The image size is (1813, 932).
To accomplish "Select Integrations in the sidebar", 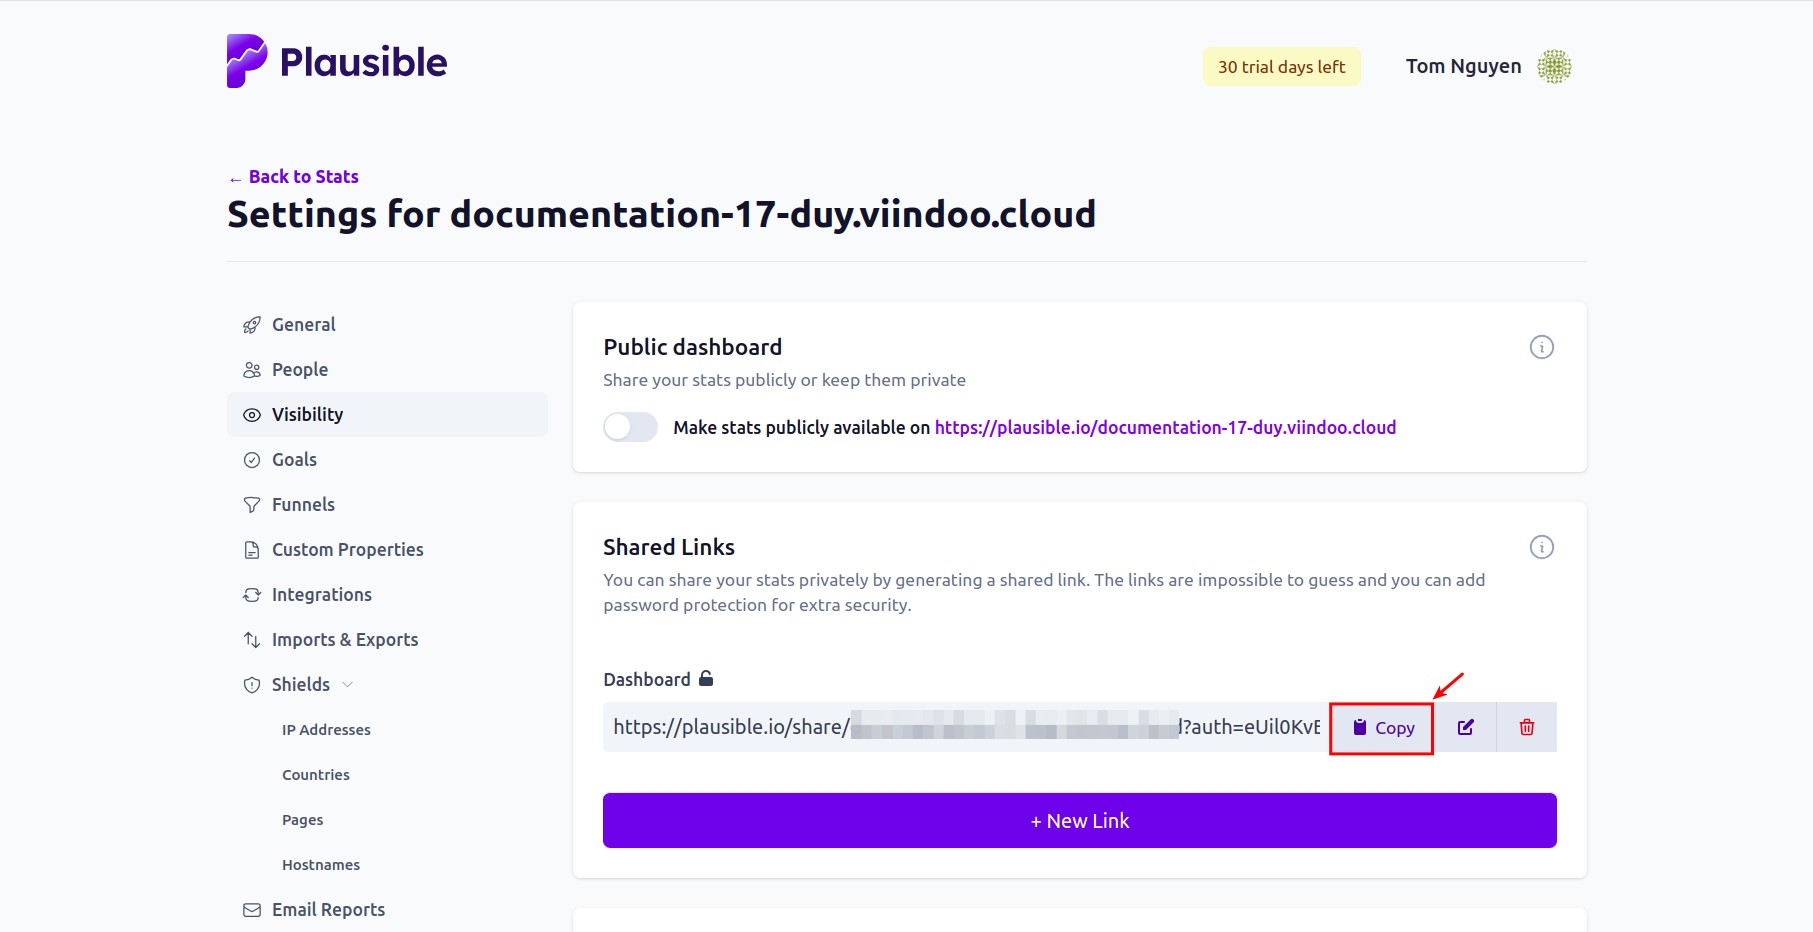I will pyautogui.click(x=321, y=595).
